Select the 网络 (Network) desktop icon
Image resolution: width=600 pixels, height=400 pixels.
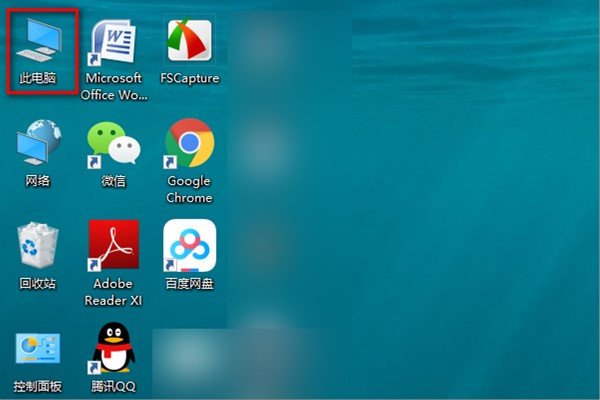[39, 142]
